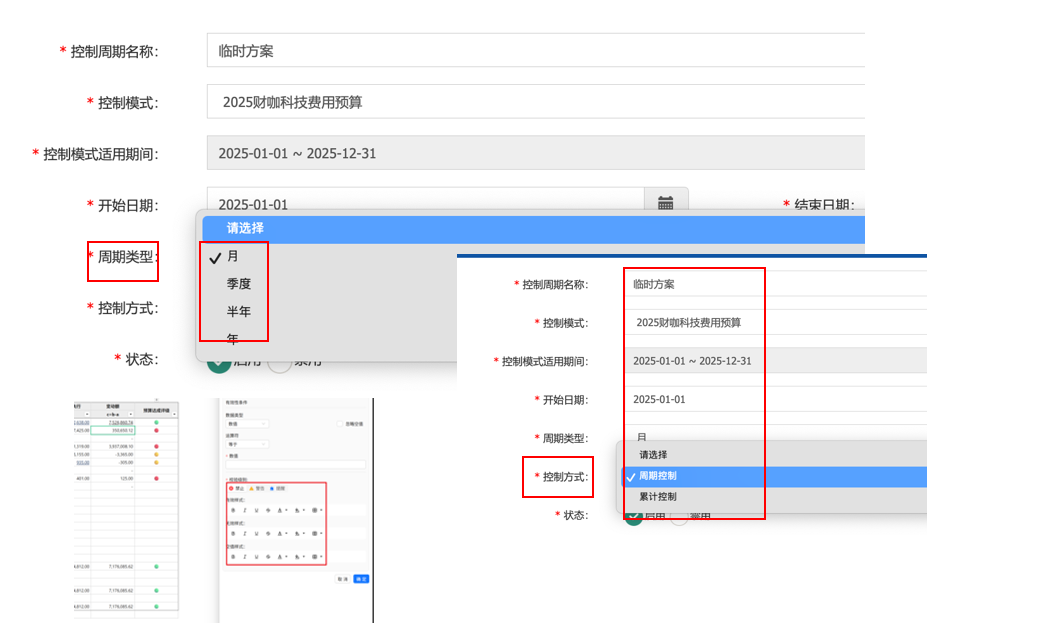Open fill color in third style row
This screenshot has width=1041, height=629.
pyautogui.click(x=299, y=557)
